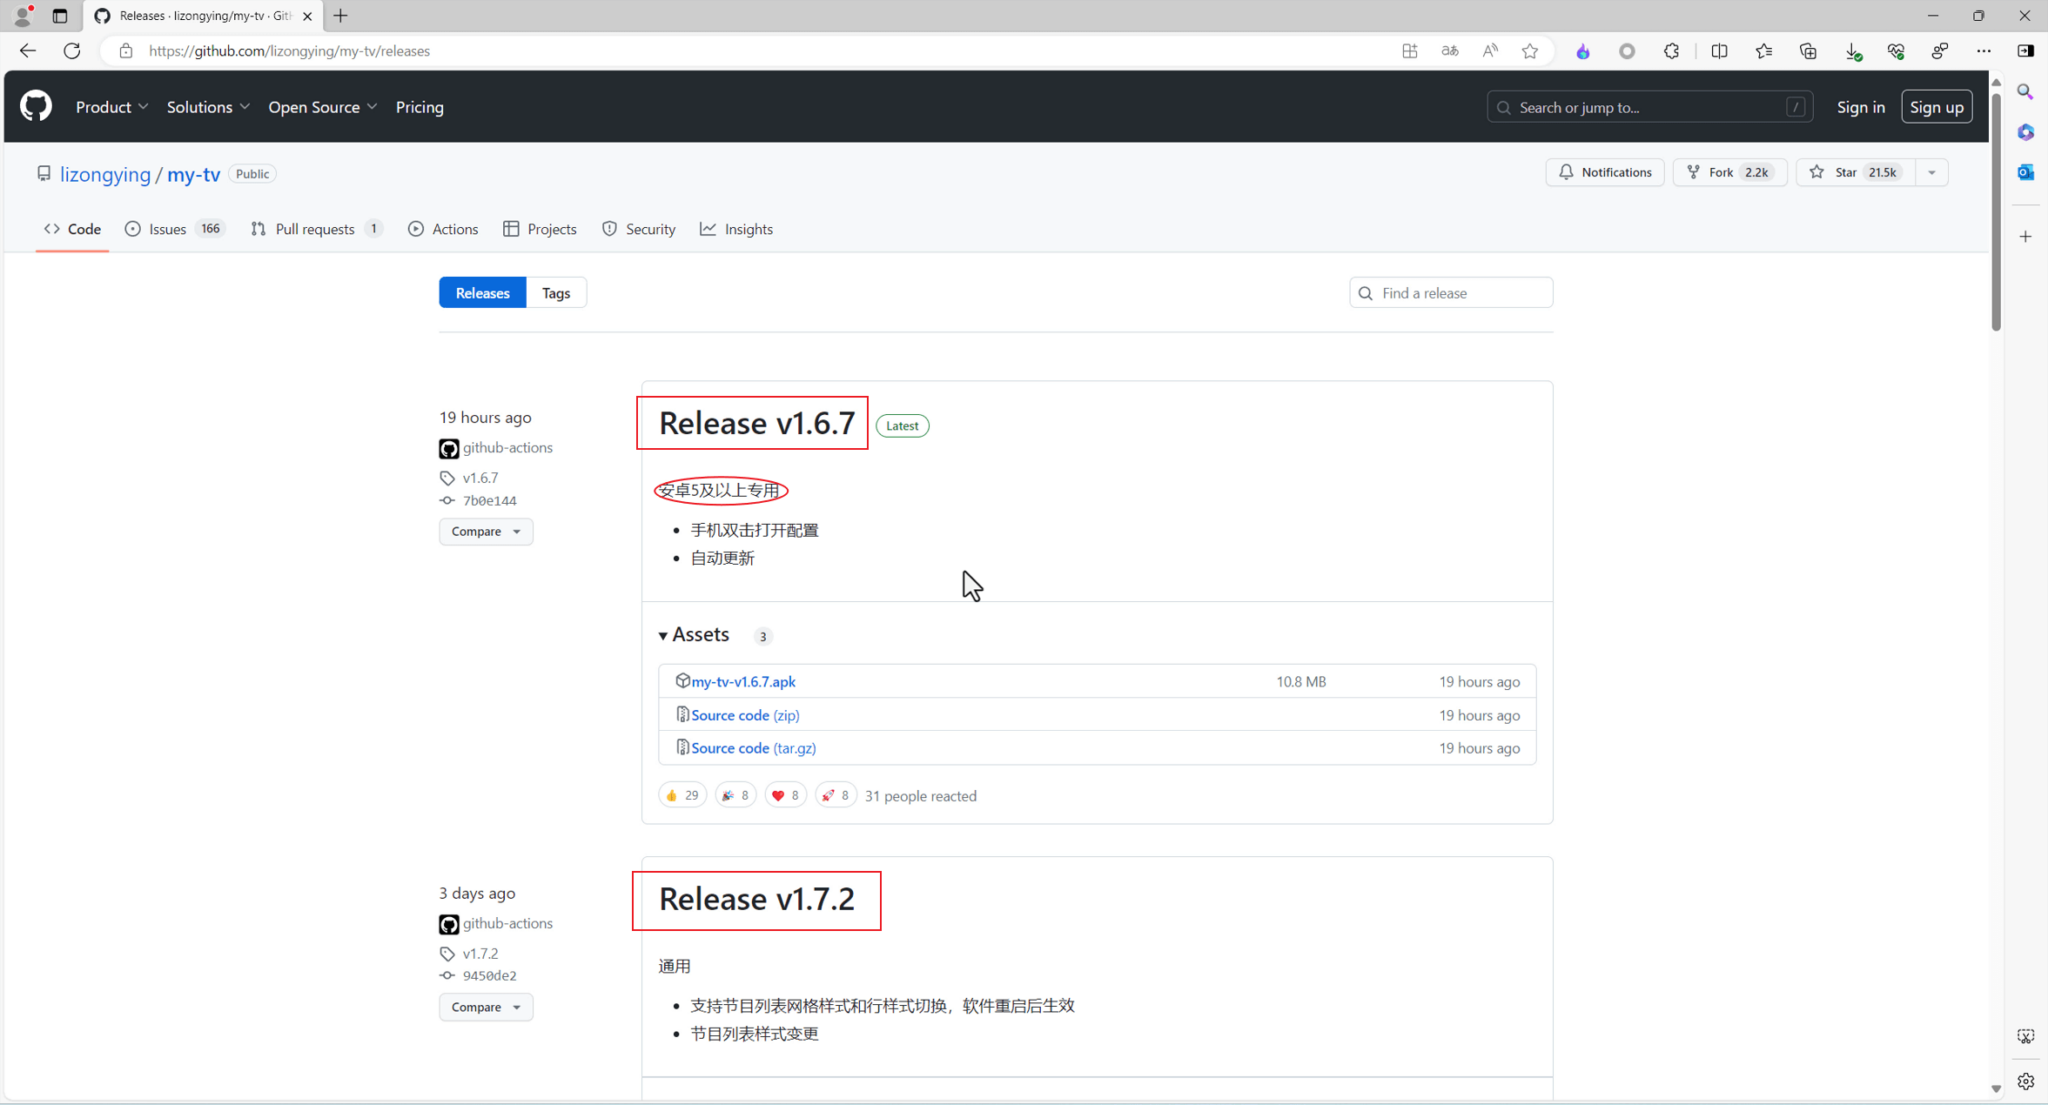
Task: Switch to the Tags tab
Action: click(x=556, y=293)
